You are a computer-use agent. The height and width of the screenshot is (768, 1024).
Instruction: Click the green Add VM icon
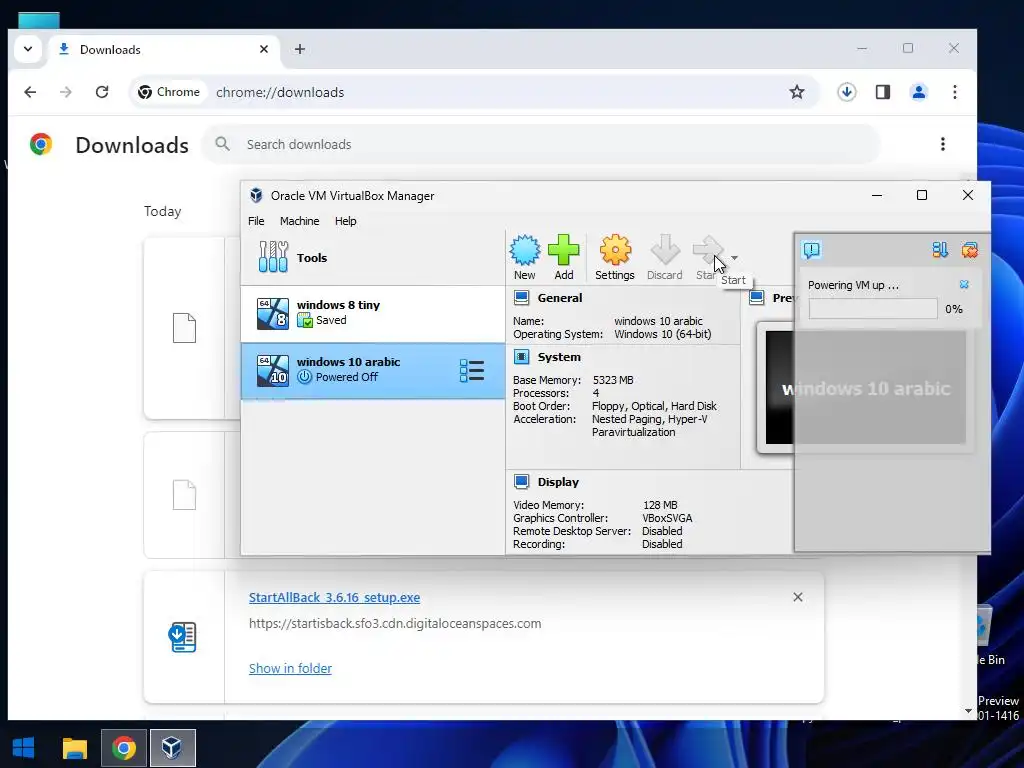tap(564, 251)
